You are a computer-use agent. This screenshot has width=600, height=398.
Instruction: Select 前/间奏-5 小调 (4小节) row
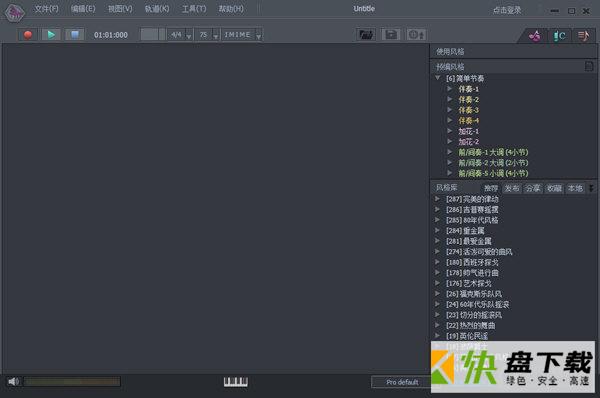493,173
